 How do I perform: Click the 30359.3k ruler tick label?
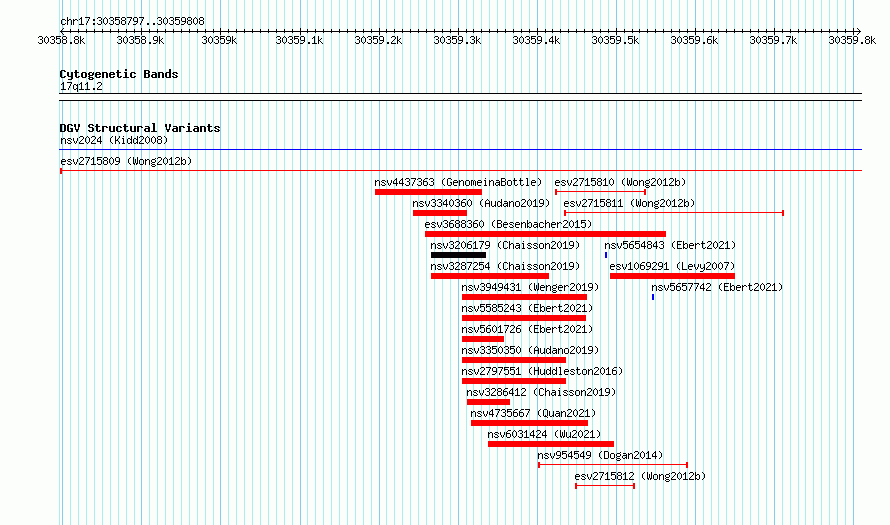[457, 40]
